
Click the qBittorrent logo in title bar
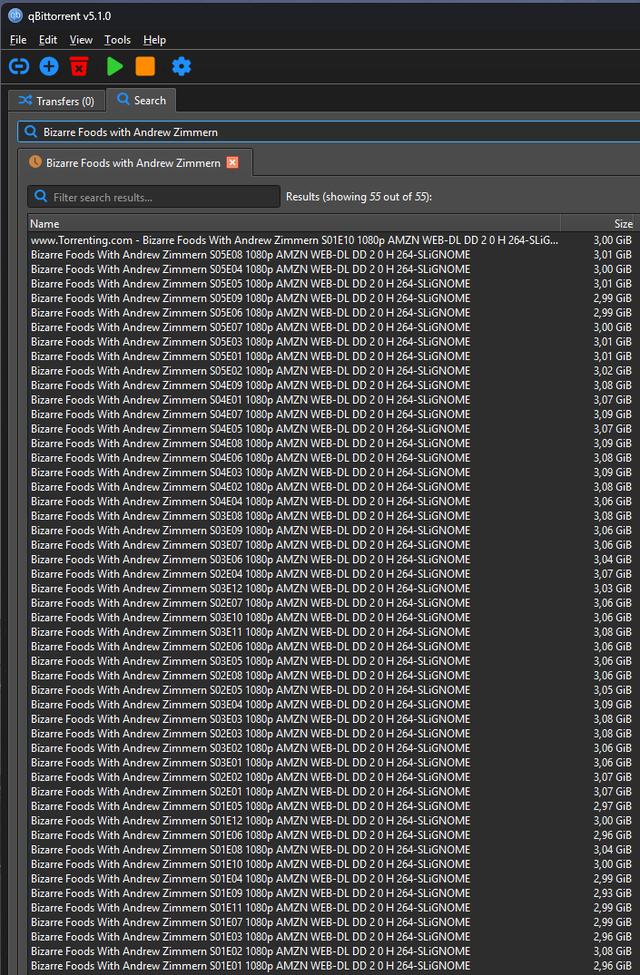click(15, 15)
